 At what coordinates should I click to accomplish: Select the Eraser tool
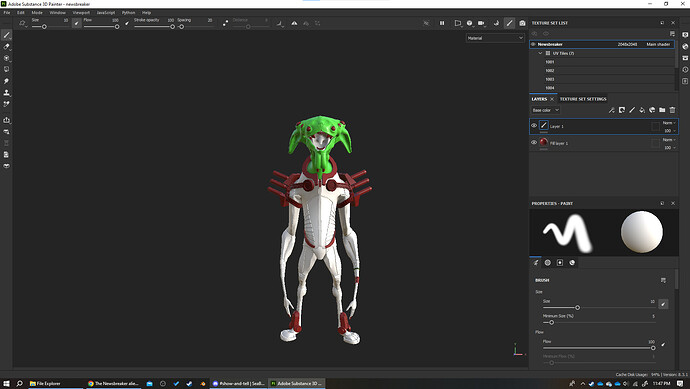[x=7, y=47]
